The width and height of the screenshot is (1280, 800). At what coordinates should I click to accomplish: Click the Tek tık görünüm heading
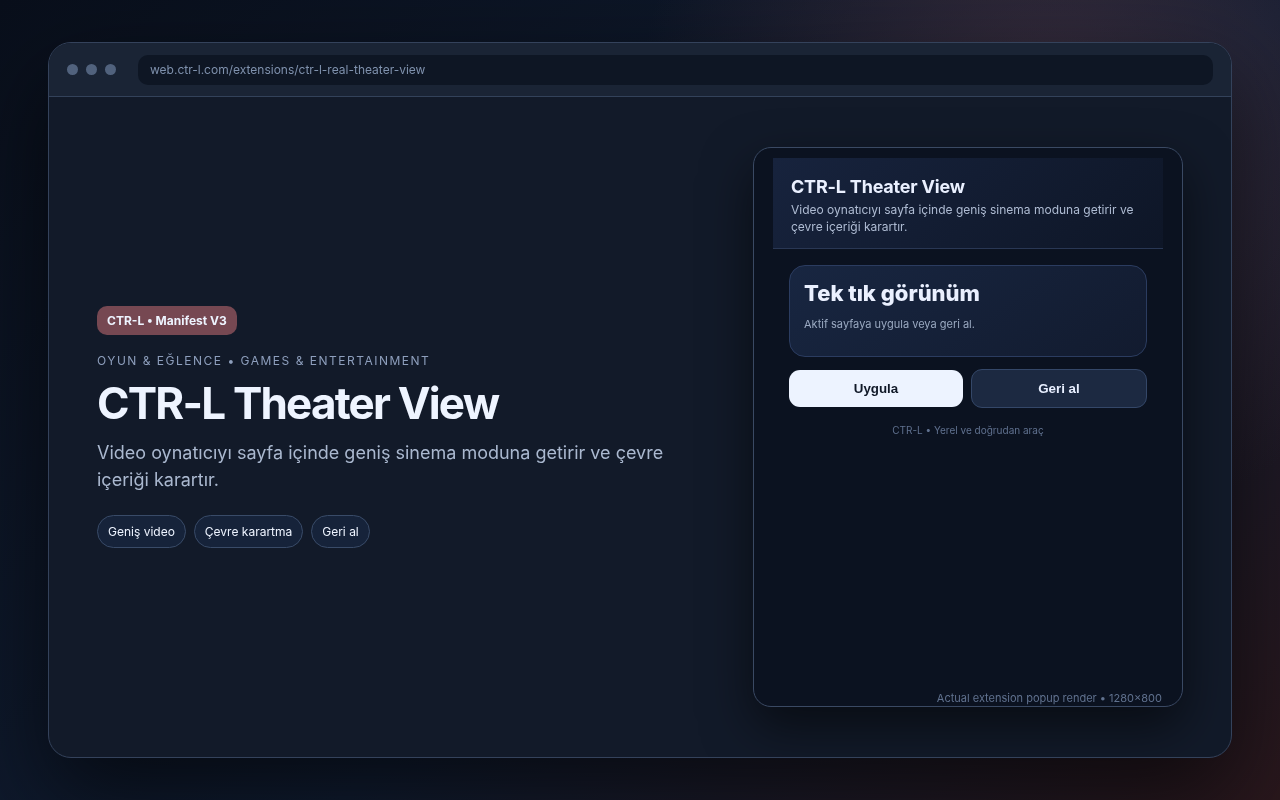tap(892, 293)
